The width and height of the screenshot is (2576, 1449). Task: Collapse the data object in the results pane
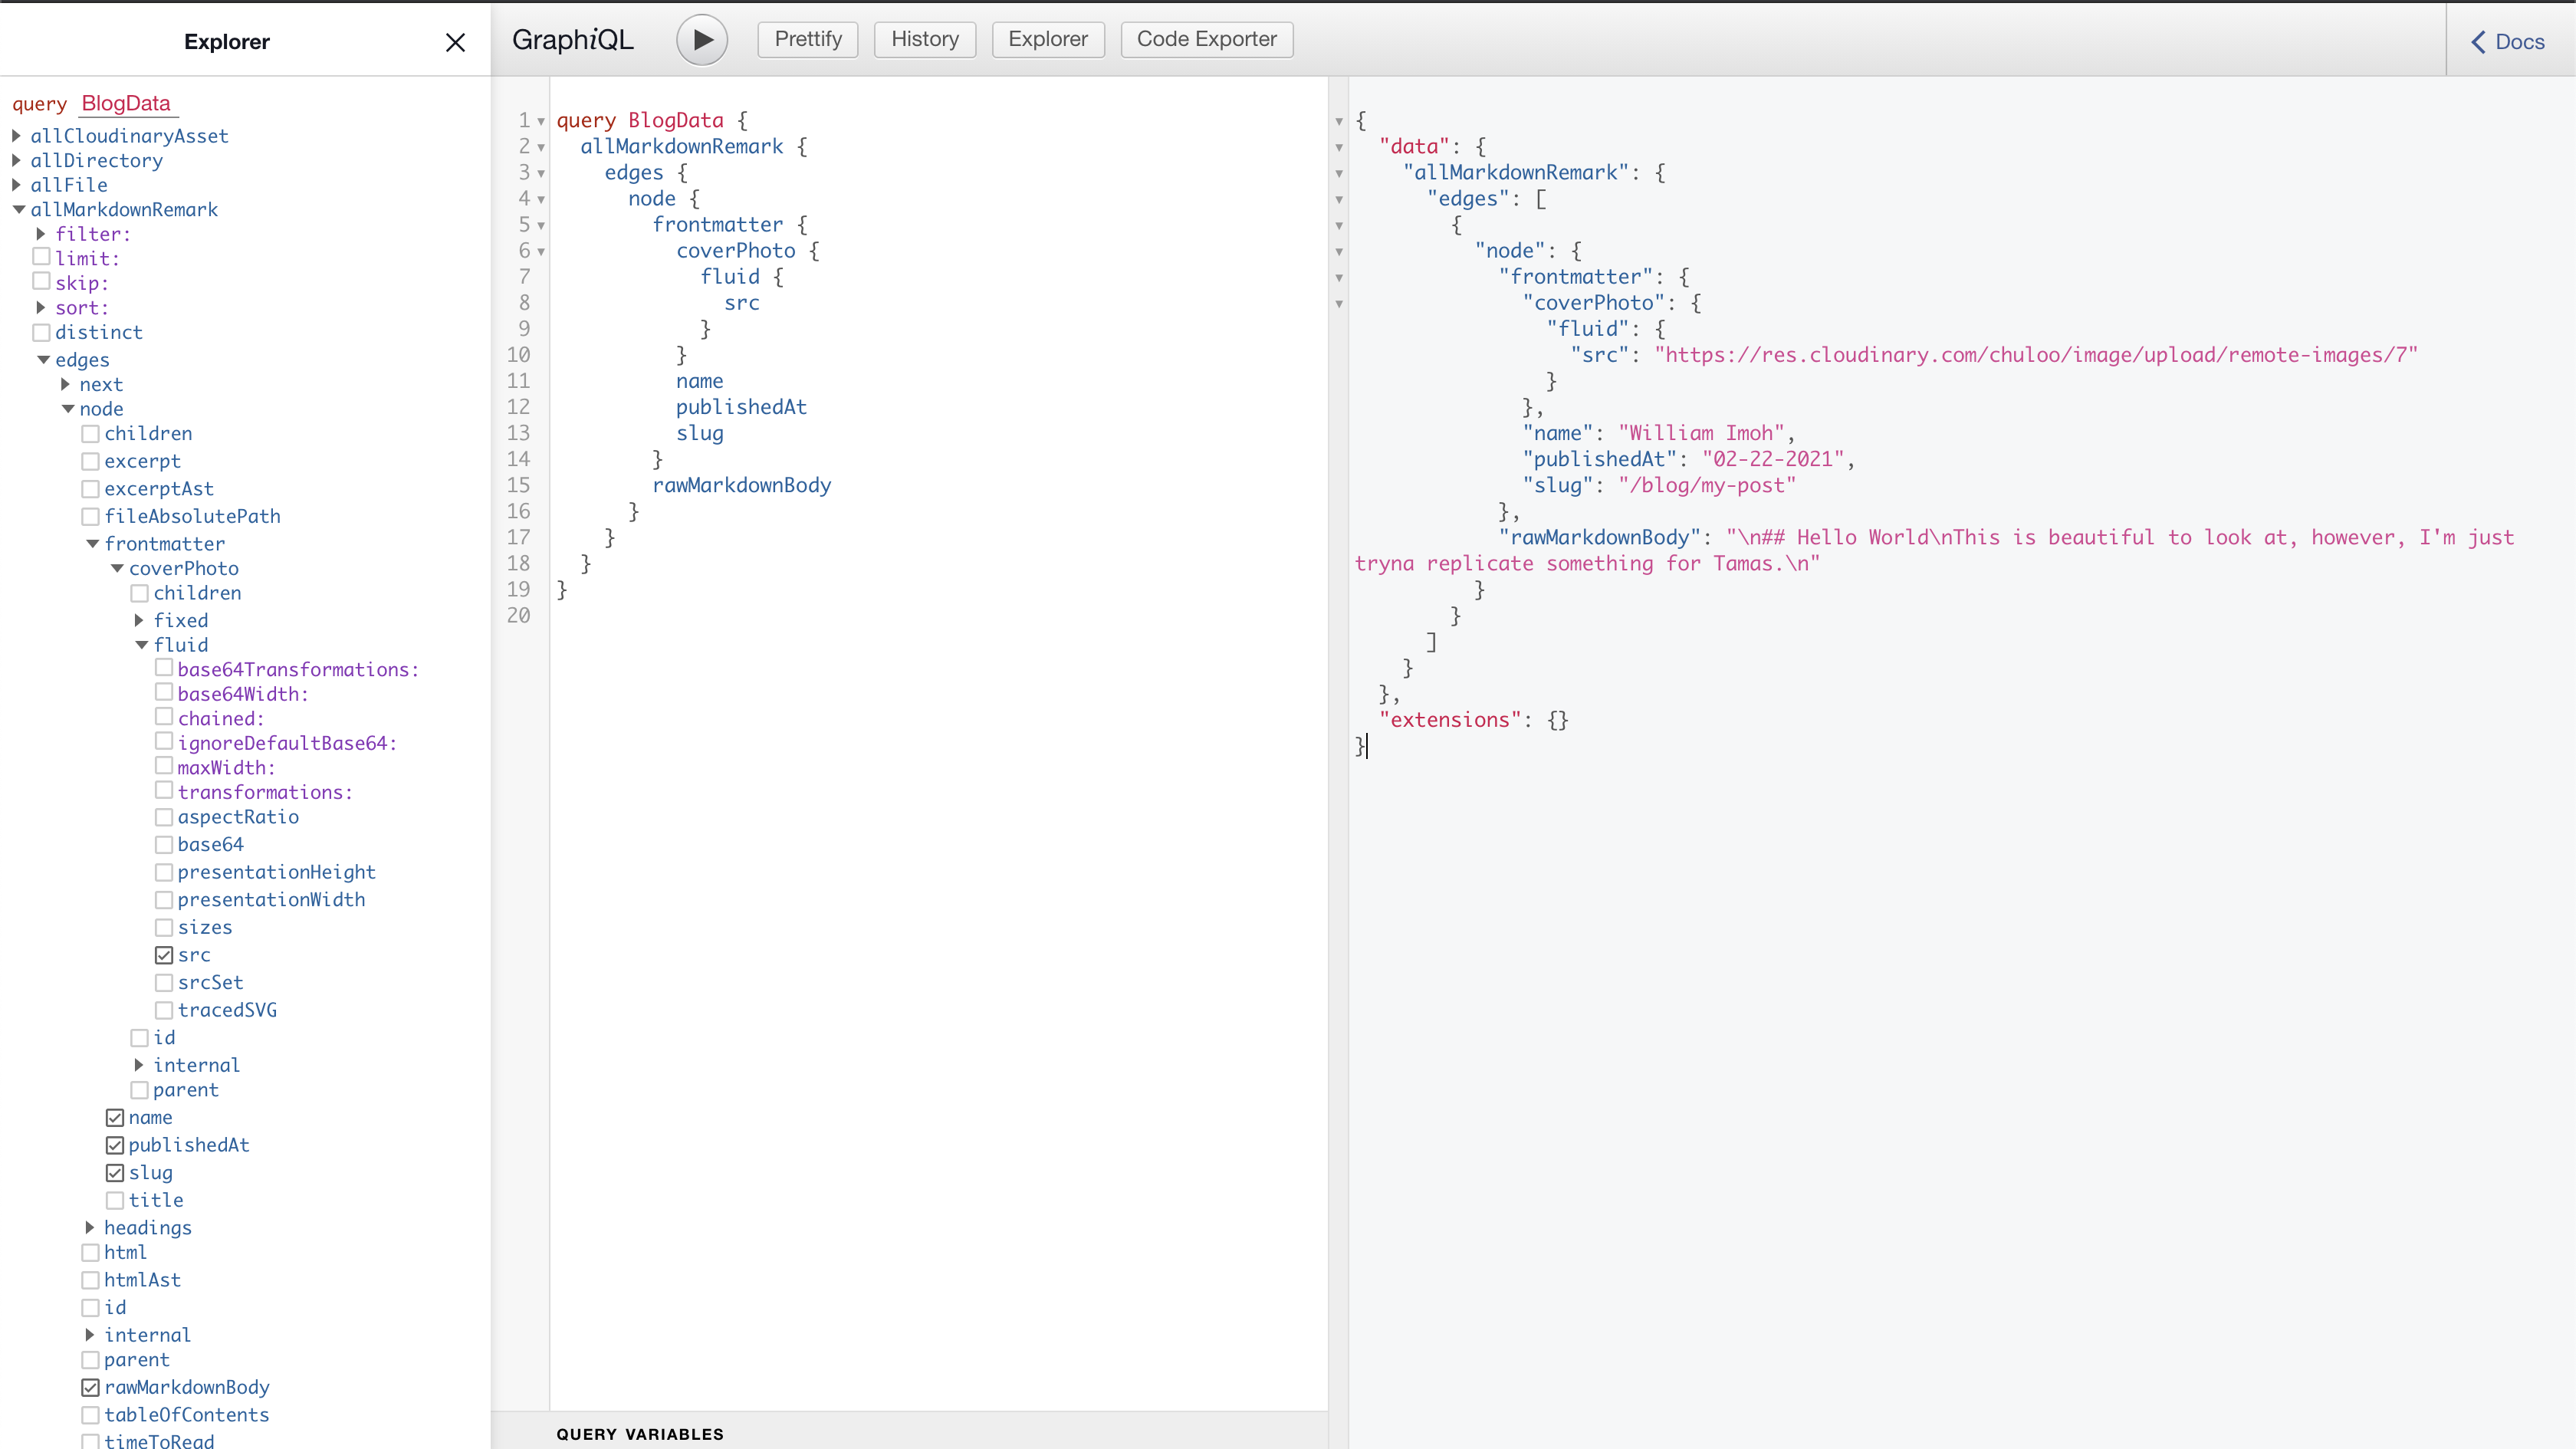(x=1340, y=147)
